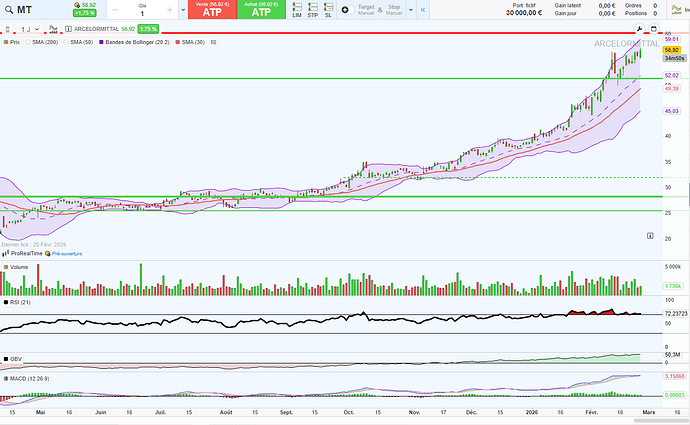Click the STP stop order icon
Image resolution: width=690 pixels, height=425 pixels.
[313, 11]
